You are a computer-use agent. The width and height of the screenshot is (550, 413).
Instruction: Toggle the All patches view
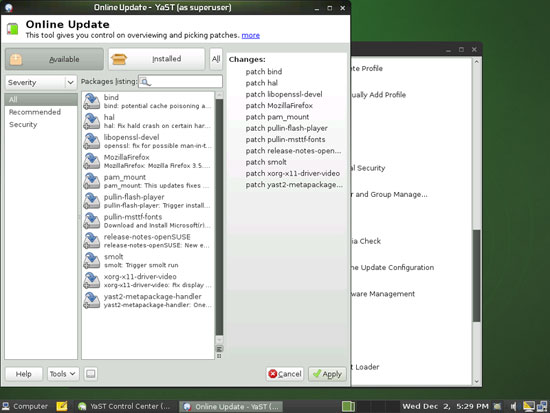pos(216,59)
